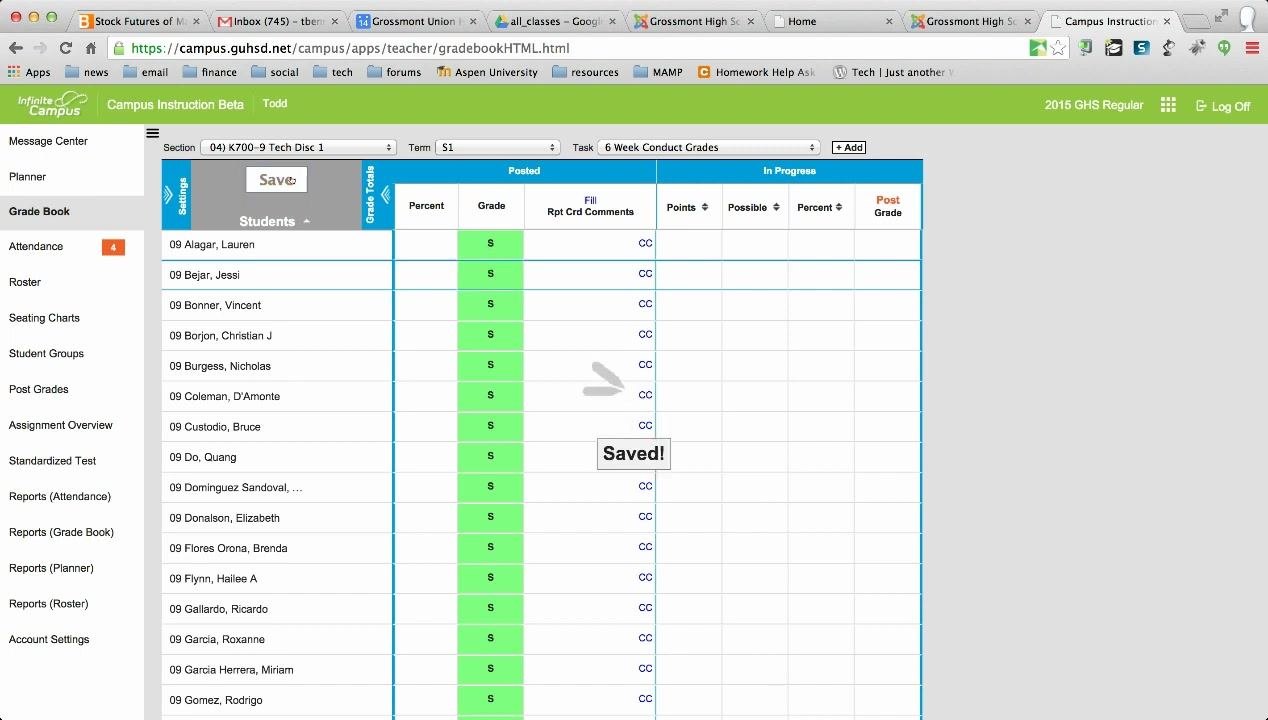The width and height of the screenshot is (1268, 720).
Task: Bookmark page with star icon
Action: (x=1058, y=48)
